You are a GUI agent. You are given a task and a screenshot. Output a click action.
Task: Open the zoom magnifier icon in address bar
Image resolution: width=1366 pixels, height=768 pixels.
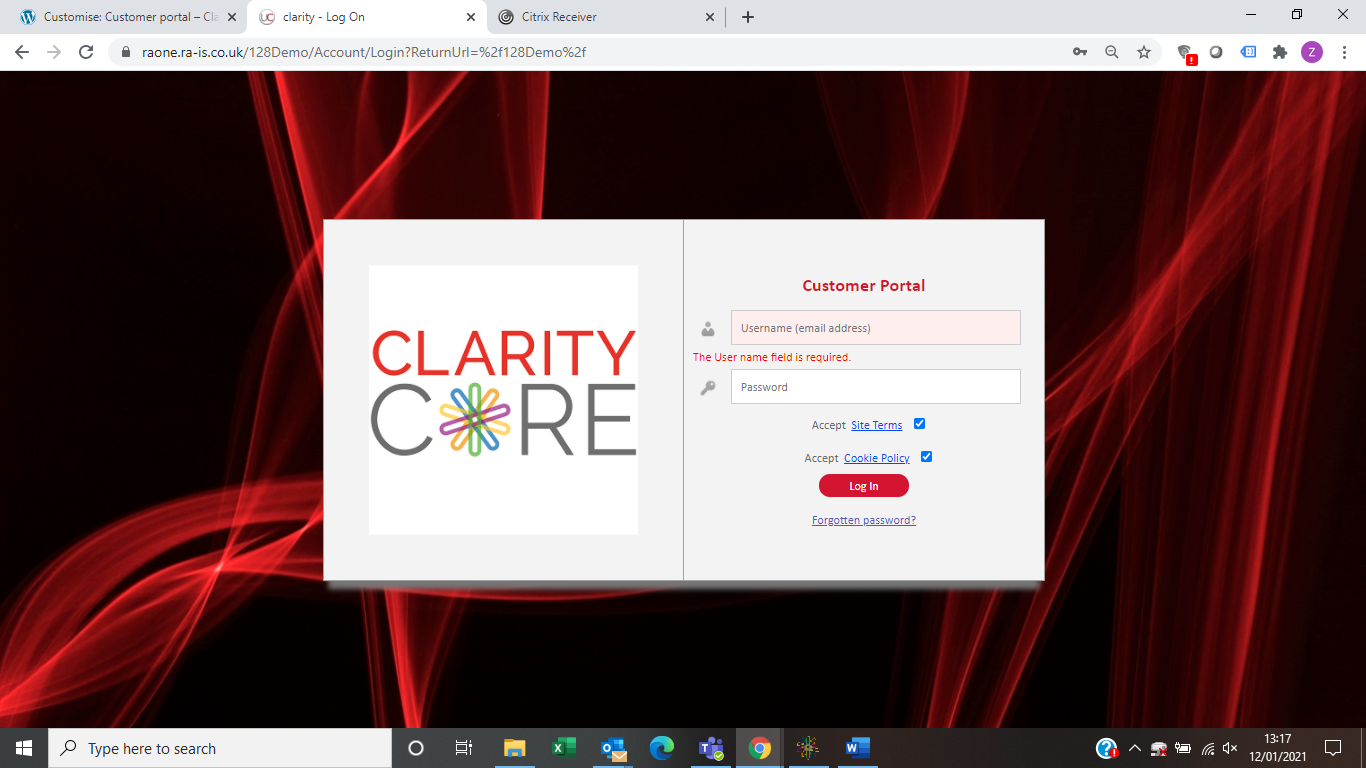1111,52
